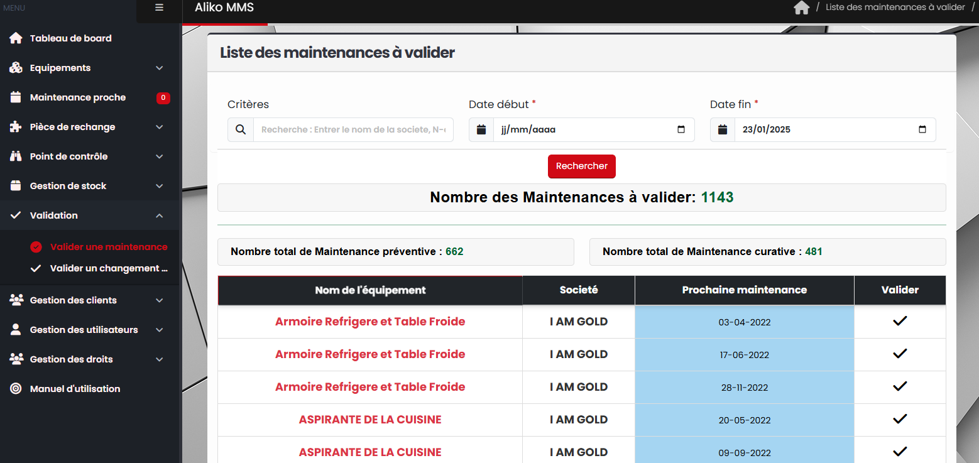This screenshot has height=463, width=979.
Task: Open first Armoire Refrigere et Table Froide link
Action: (x=370, y=322)
